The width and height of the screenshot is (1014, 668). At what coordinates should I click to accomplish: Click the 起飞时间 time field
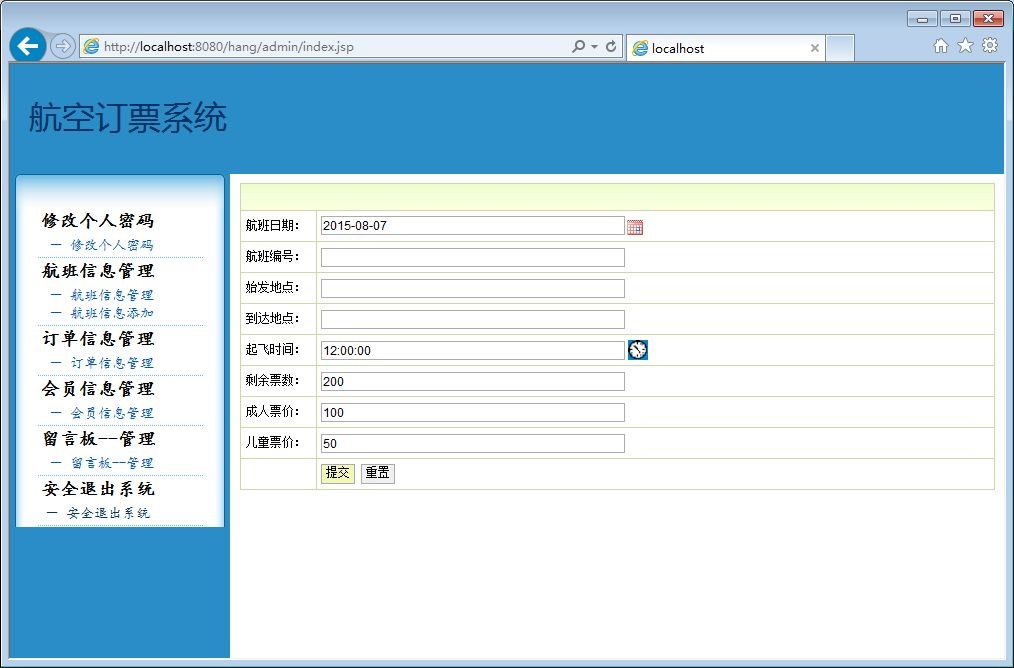click(x=473, y=350)
